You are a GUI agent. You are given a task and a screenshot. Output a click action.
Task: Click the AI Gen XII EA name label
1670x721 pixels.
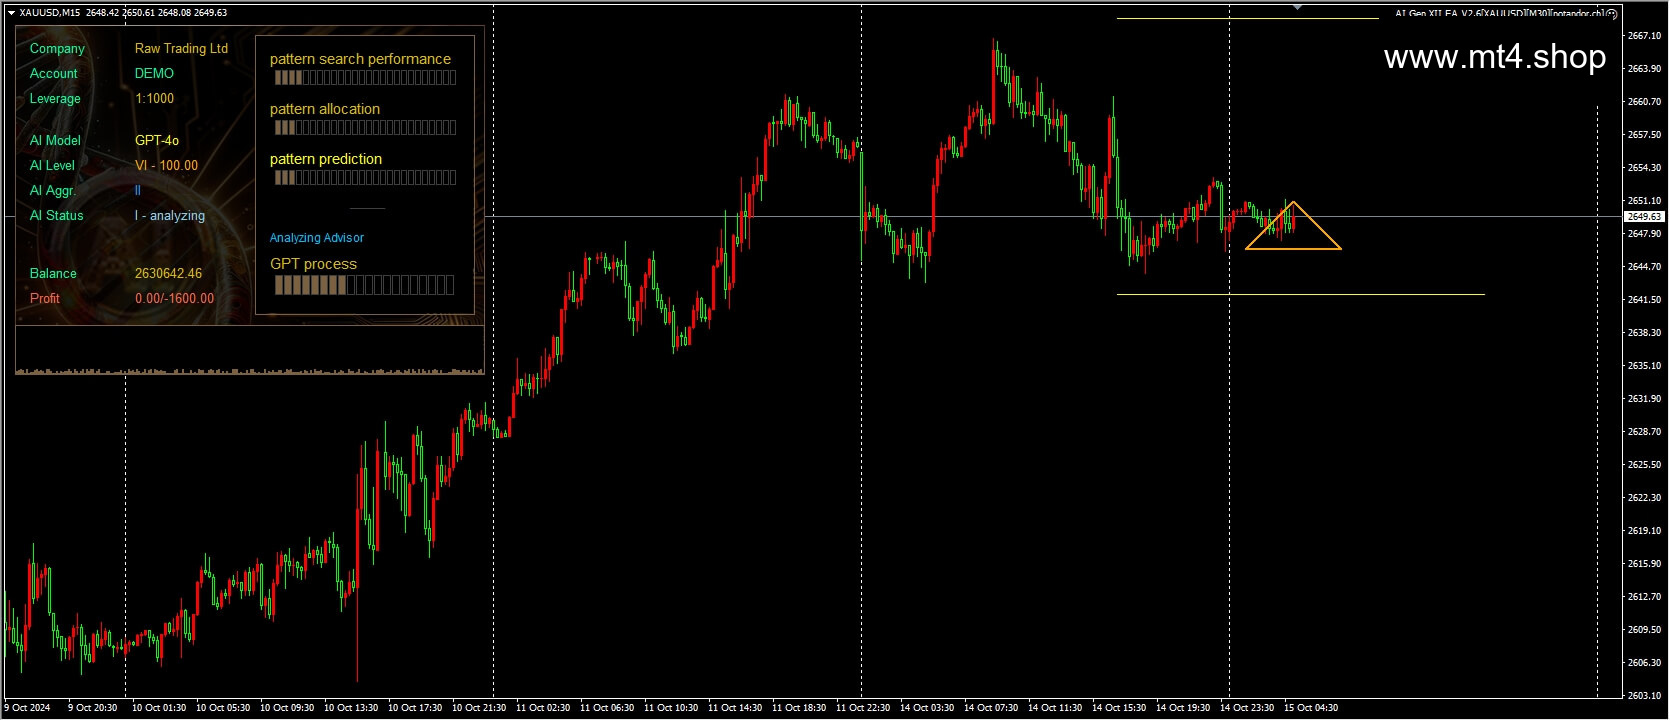1499,14
